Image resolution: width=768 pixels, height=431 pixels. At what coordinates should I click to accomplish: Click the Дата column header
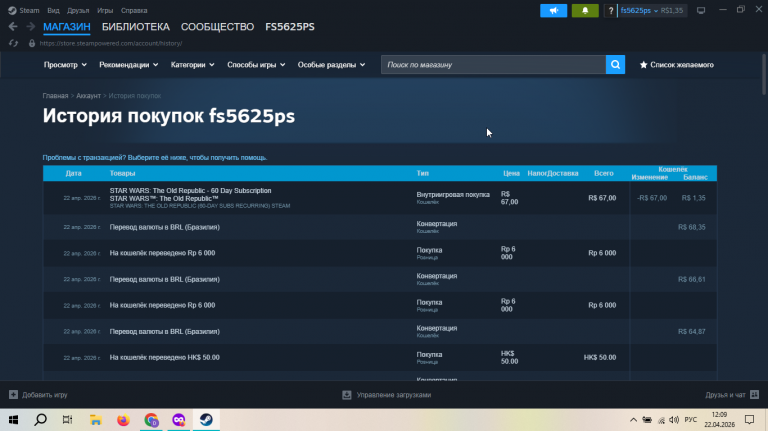tap(73, 173)
